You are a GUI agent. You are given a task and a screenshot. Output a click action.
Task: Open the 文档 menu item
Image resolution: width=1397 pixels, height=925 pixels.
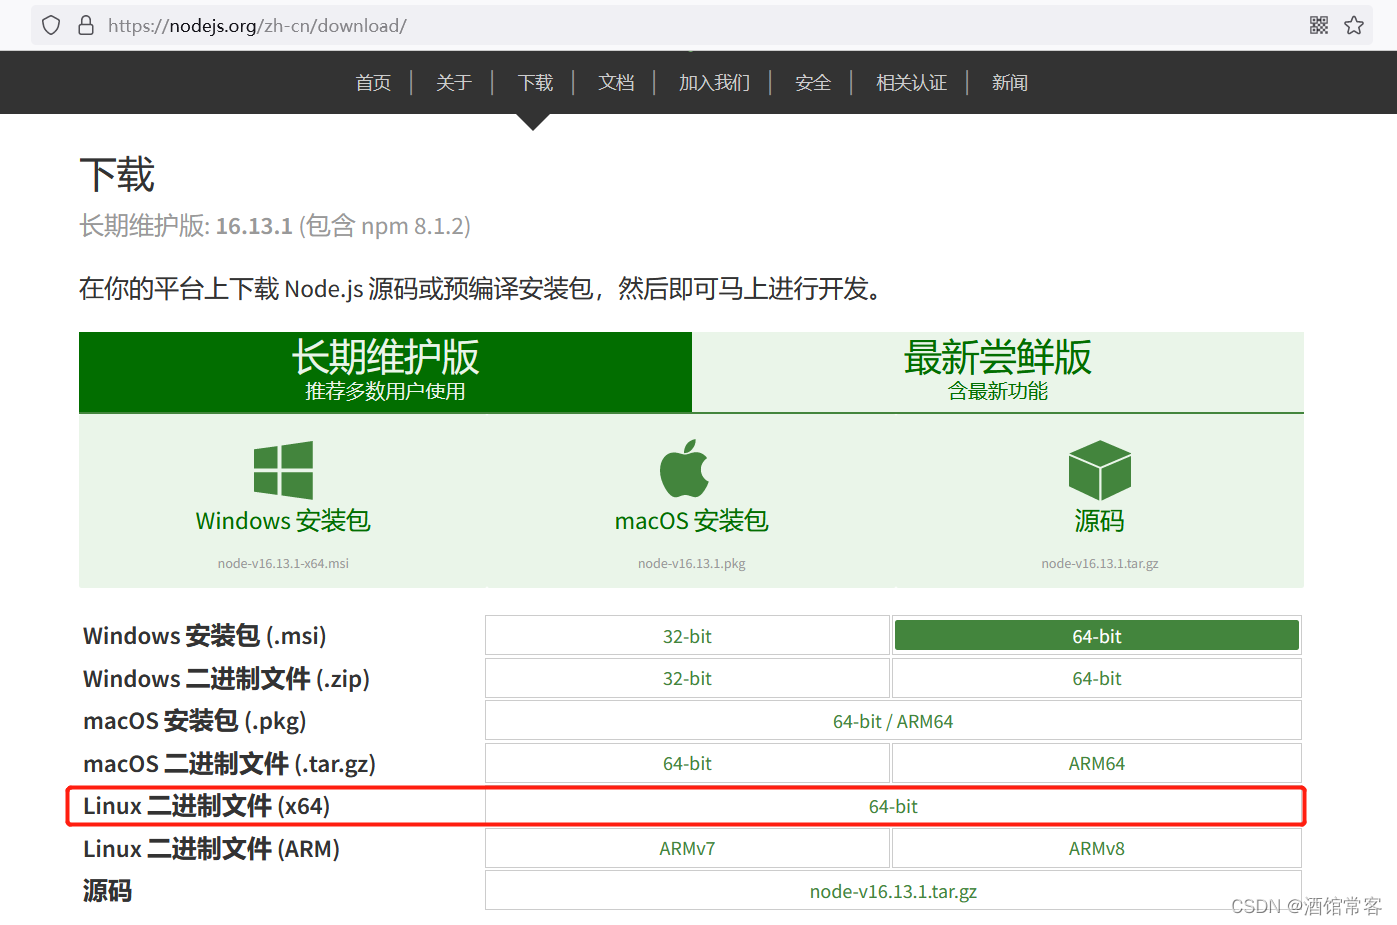coord(616,82)
